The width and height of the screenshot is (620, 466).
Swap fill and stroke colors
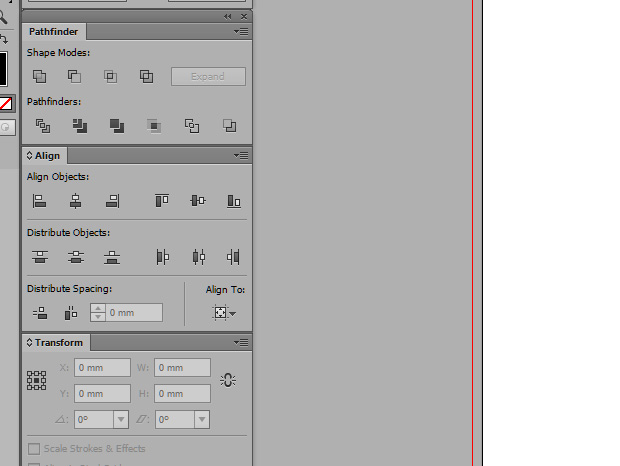coord(4,39)
